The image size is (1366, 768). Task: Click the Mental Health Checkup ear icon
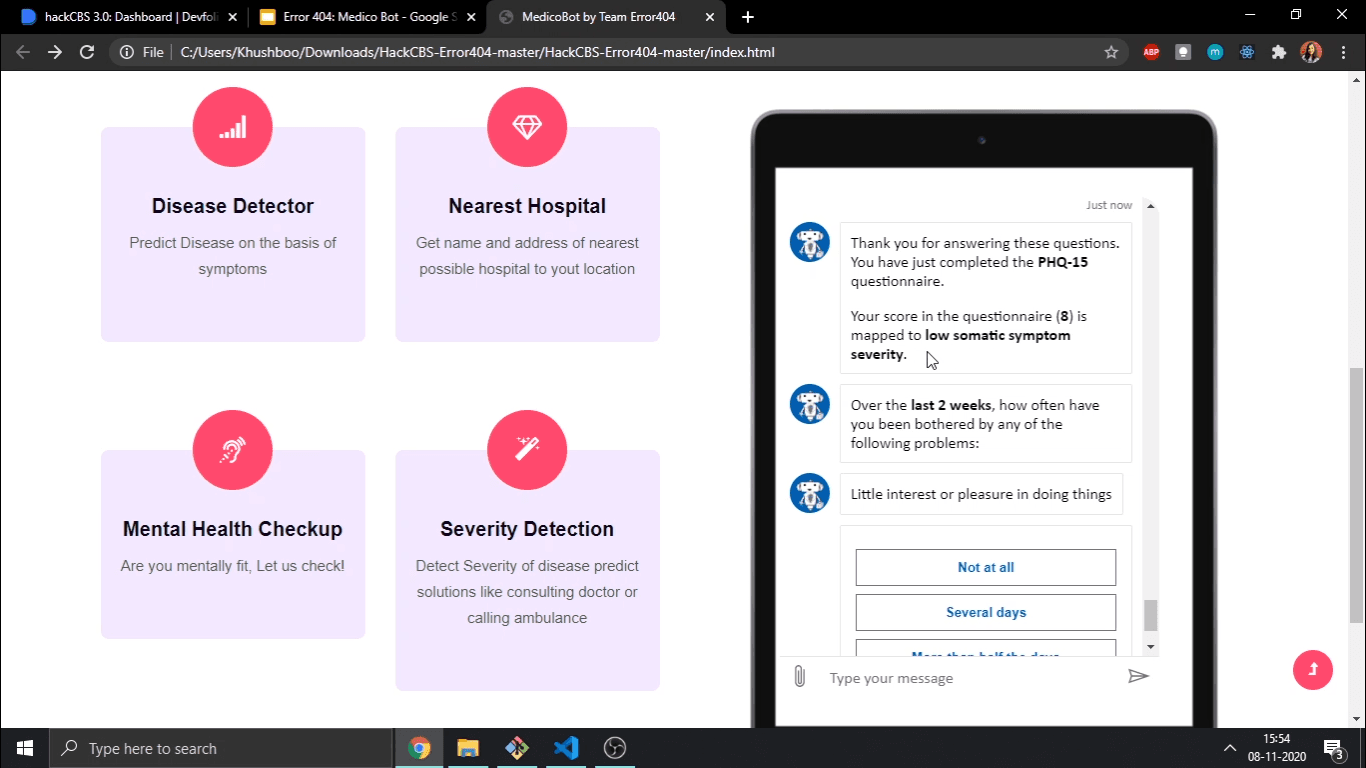[233, 450]
